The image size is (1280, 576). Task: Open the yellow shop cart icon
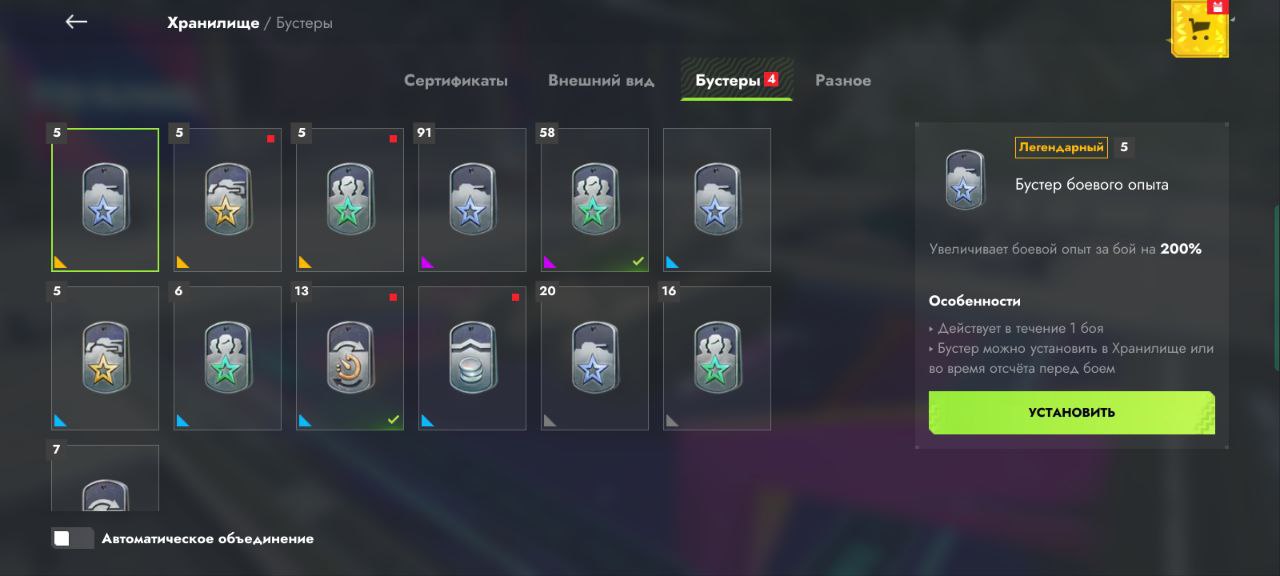click(x=1200, y=27)
